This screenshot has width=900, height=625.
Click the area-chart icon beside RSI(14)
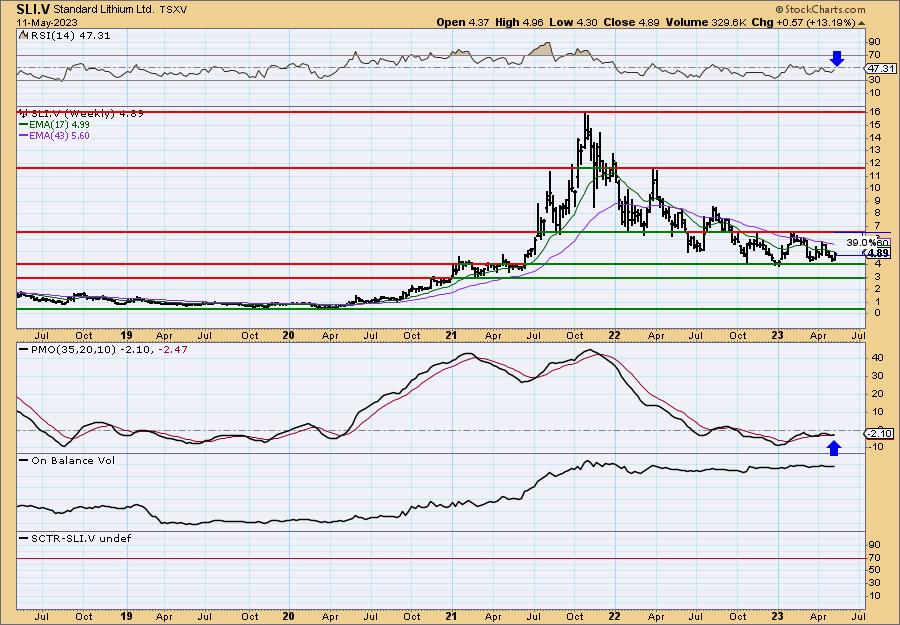(23, 35)
